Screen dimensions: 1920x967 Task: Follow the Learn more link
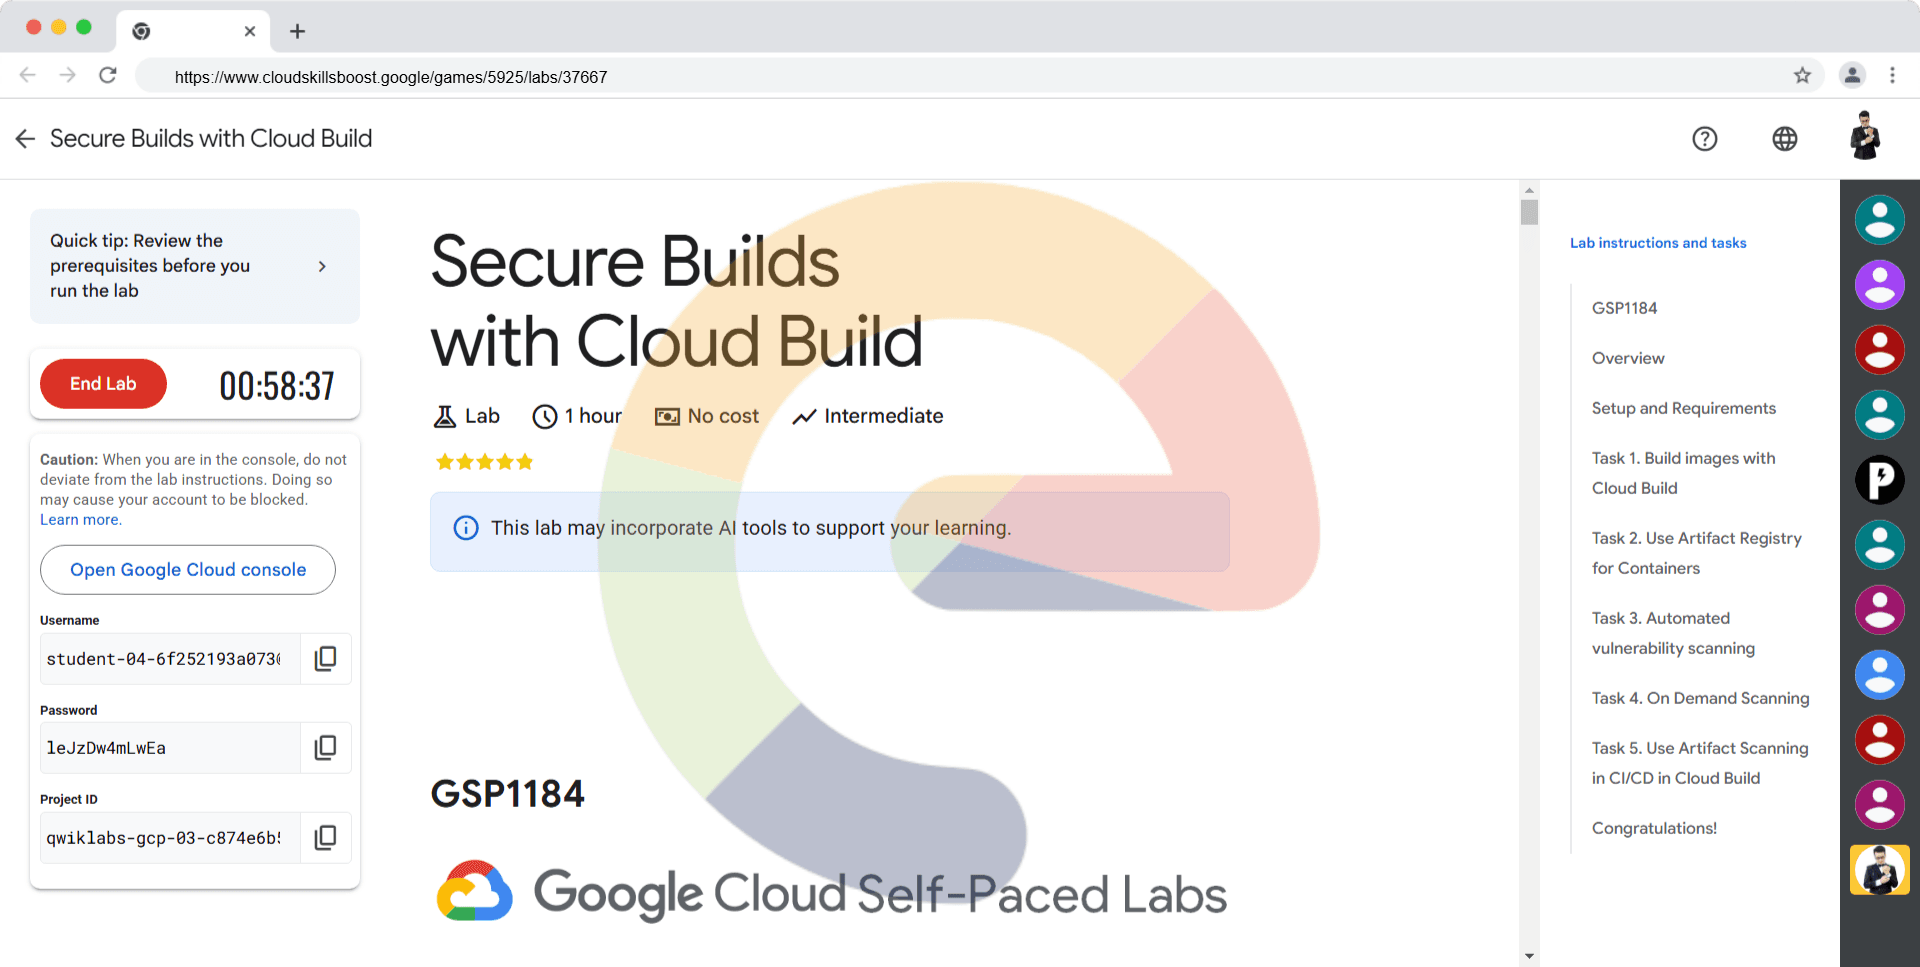pos(80,520)
